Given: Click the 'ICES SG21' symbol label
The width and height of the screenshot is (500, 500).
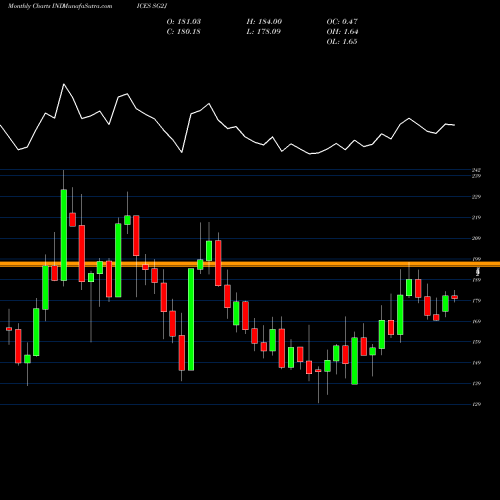Looking at the screenshot, I should pyautogui.click(x=152, y=6).
